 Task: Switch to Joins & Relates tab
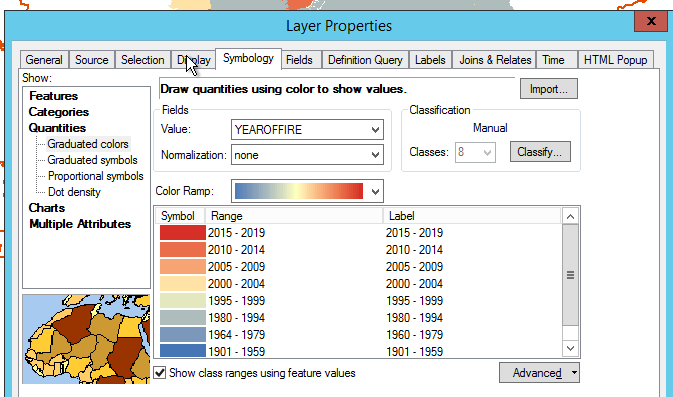point(495,60)
